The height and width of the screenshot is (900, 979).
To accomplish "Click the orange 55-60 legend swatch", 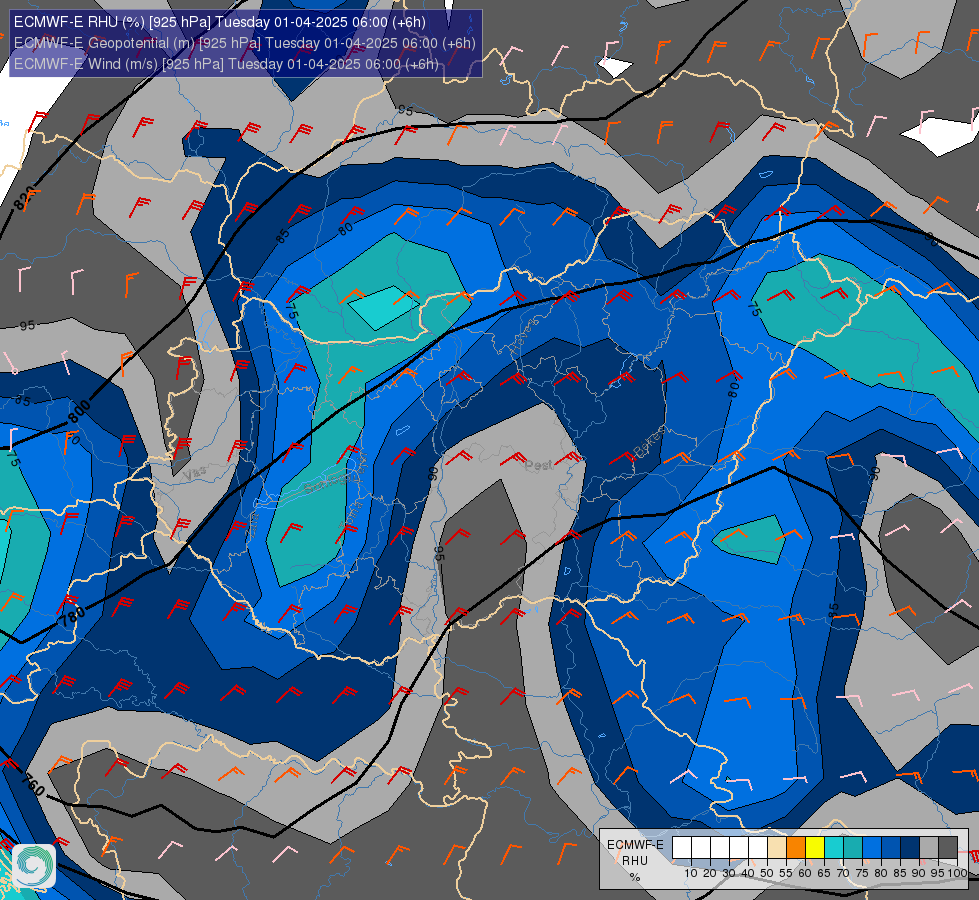I will click(x=796, y=847).
